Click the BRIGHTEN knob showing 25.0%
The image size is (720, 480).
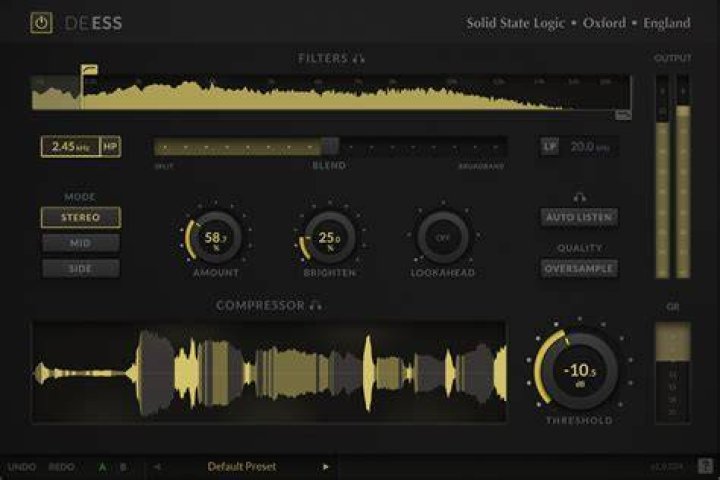(x=330, y=237)
